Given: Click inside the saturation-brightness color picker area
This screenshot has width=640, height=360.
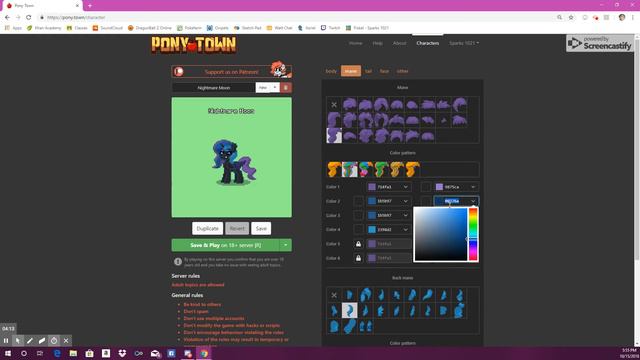Looking at the screenshot, I should (441, 234).
